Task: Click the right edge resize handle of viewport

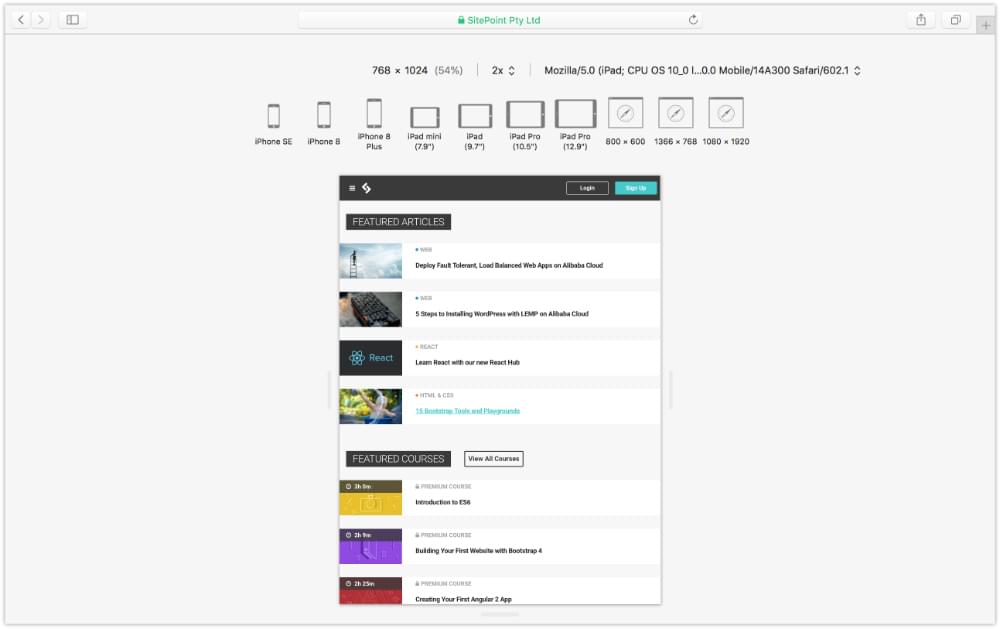Action: [x=670, y=390]
